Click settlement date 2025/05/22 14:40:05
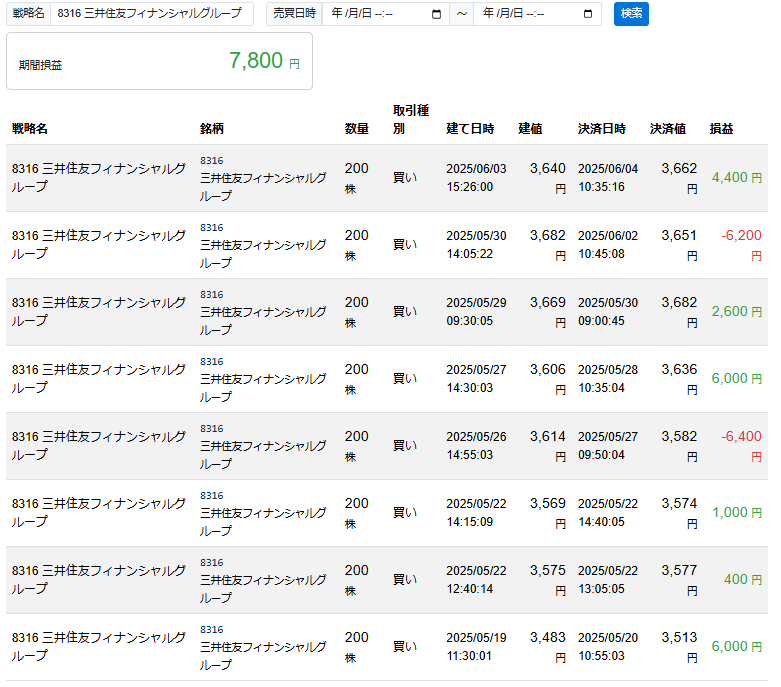The image size is (781, 687). [608, 513]
